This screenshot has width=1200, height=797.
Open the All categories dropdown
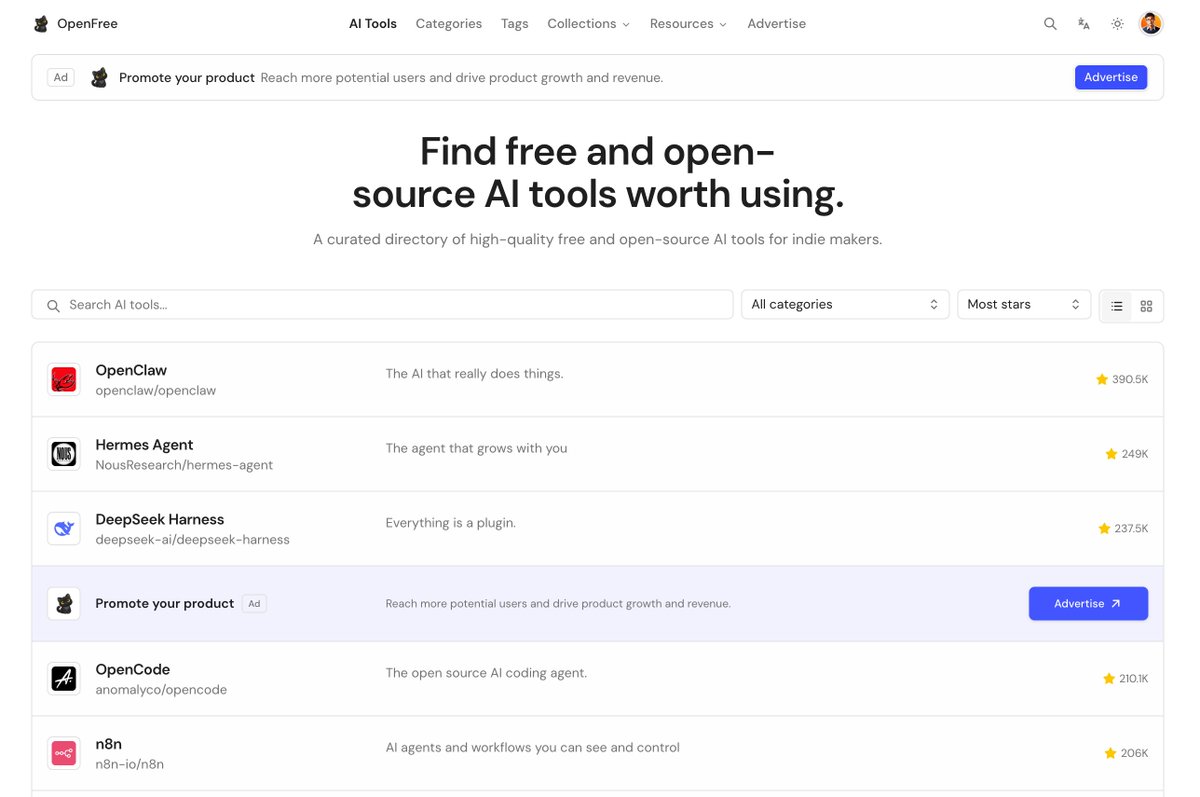(x=845, y=305)
